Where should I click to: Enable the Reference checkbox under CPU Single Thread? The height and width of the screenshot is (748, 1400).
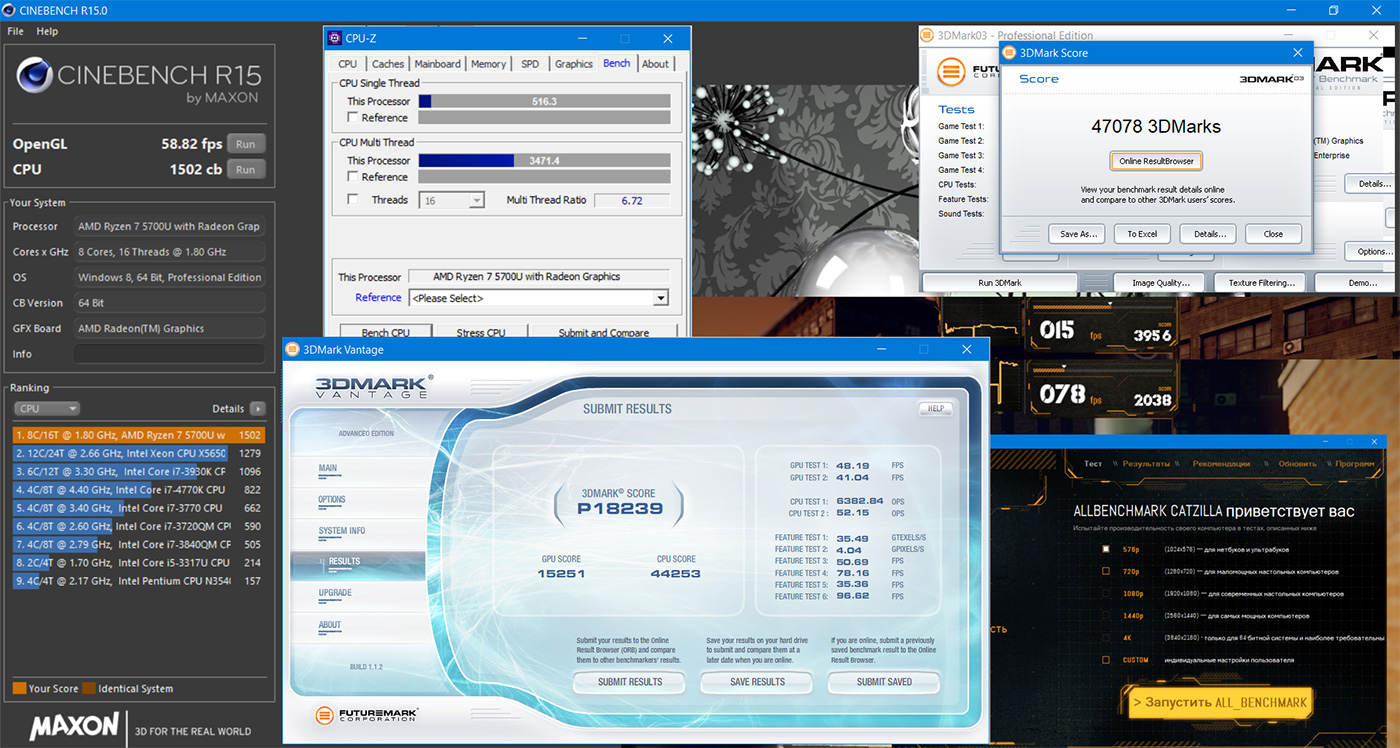click(355, 117)
